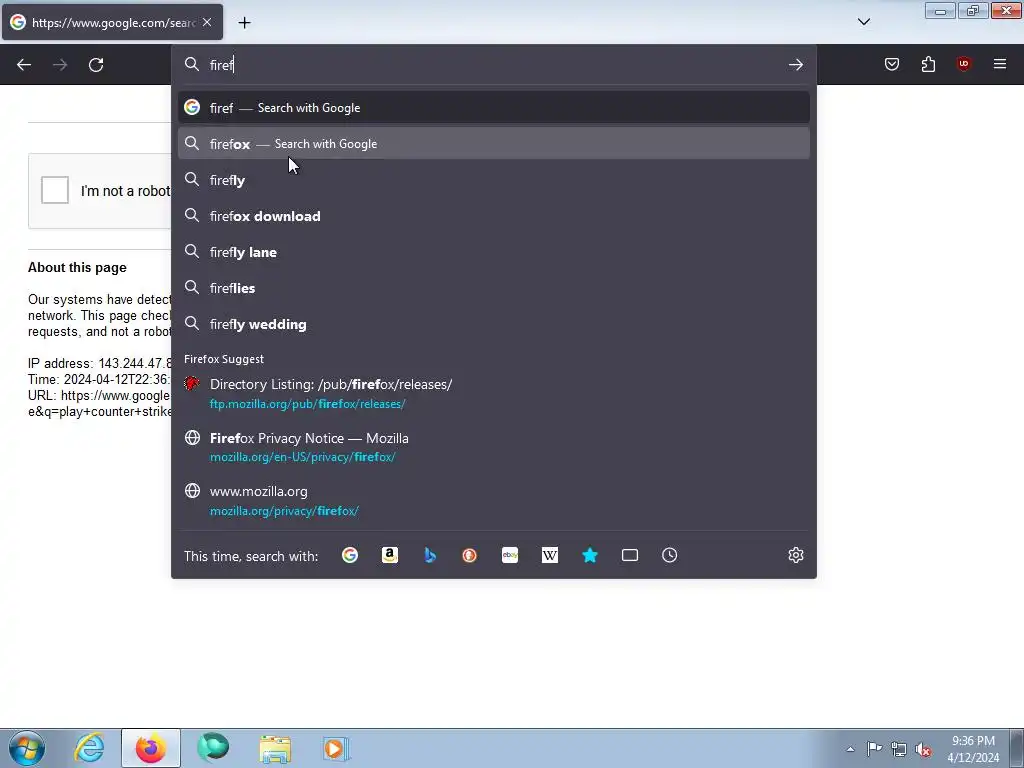Open a new tab with plus button
Image resolution: width=1024 pixels, height=768 pixels.
tap(244, 23)
